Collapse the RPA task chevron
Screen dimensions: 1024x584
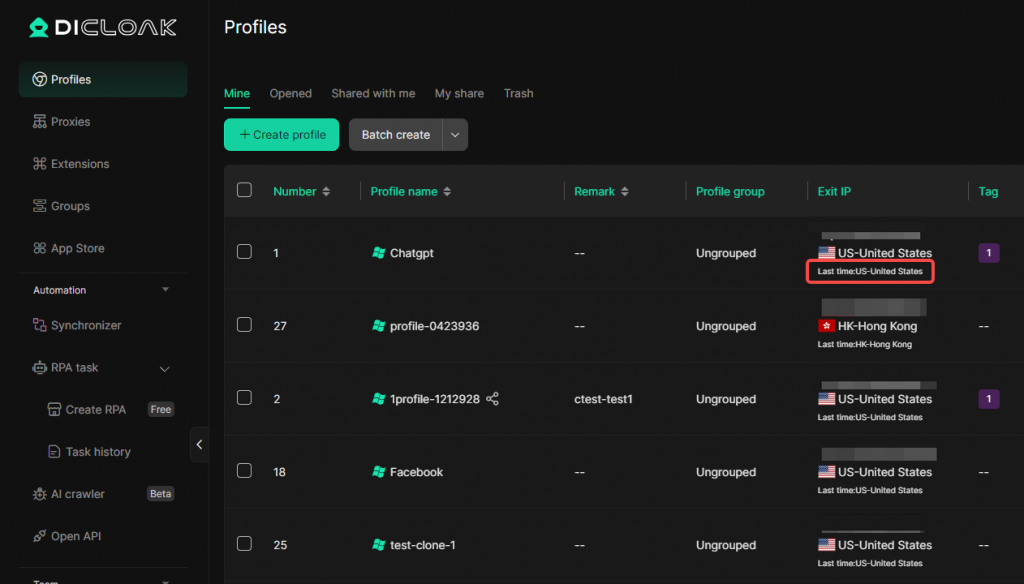pos(165,368)
